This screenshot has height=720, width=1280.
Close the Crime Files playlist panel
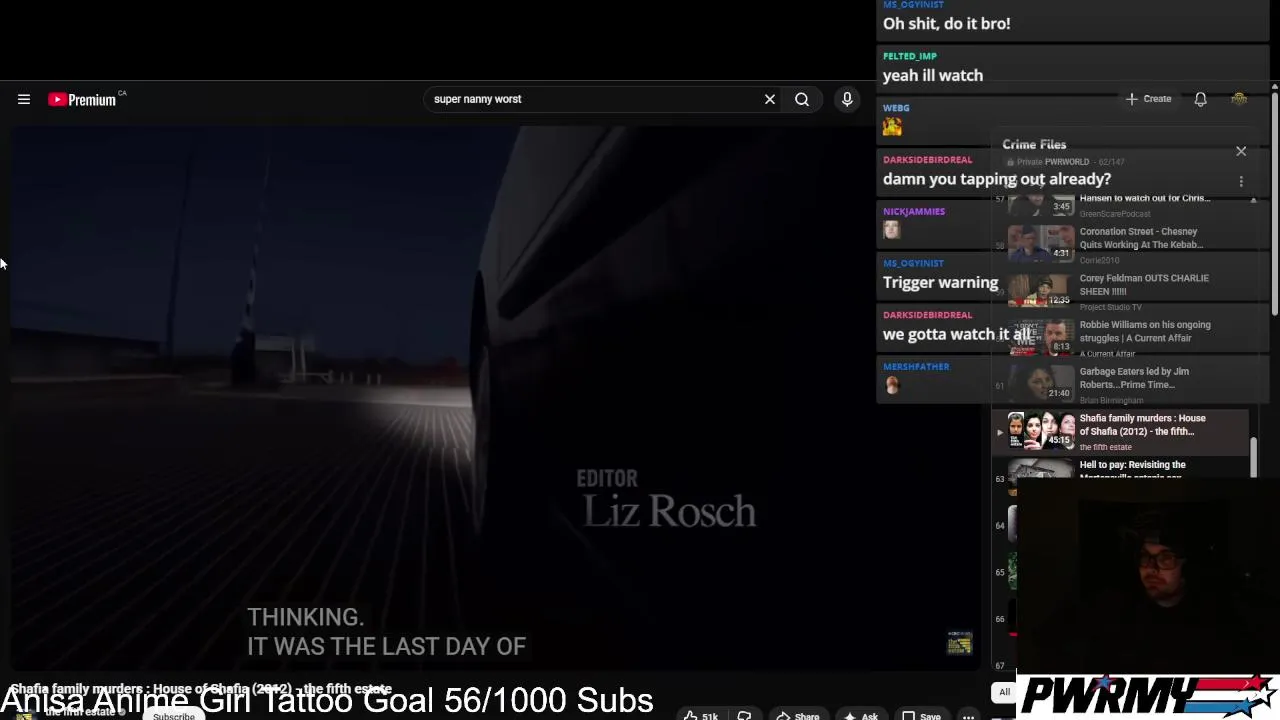(x=1241, y=151)
